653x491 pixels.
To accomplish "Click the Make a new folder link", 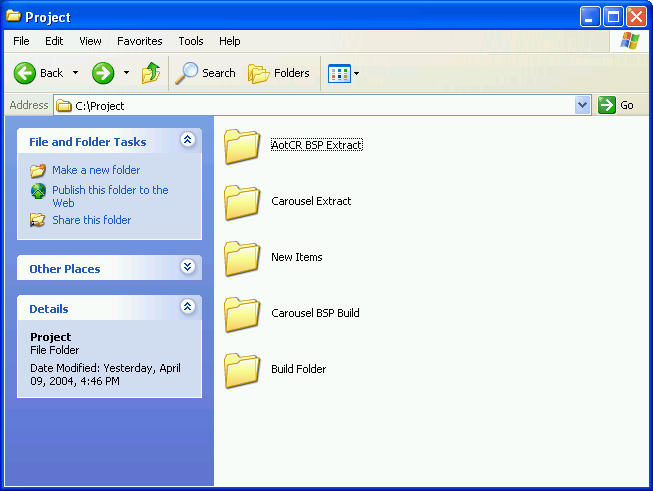I will point(96,170).
